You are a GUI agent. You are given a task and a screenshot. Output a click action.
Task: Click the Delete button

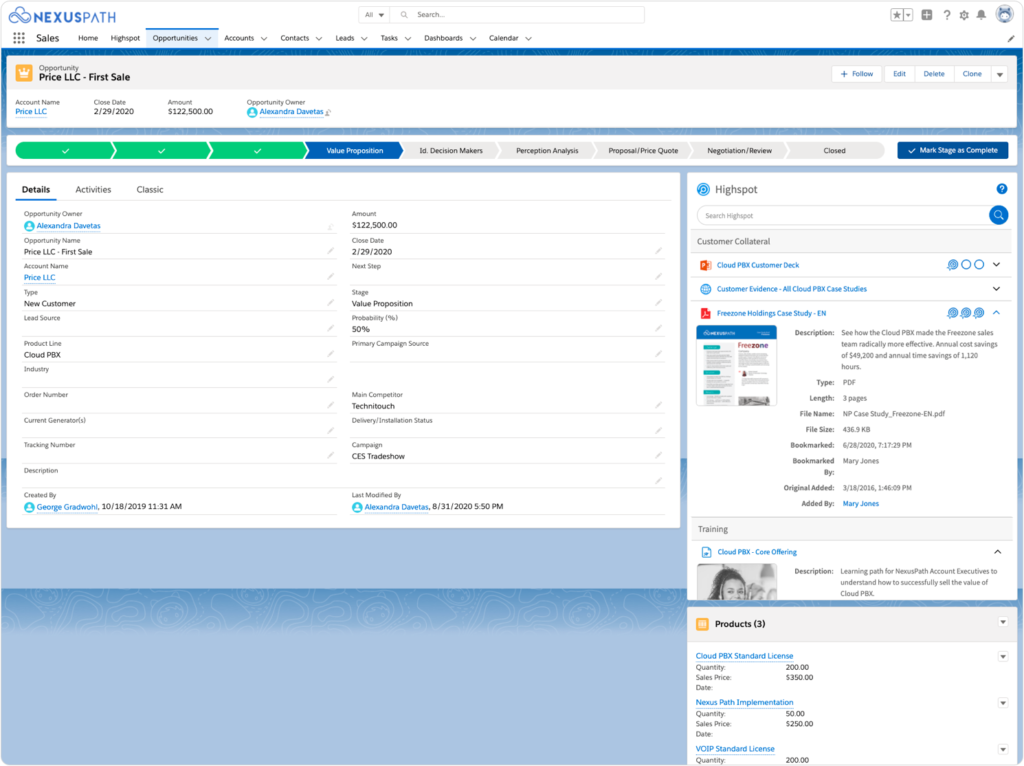click(x=934, y=74)
